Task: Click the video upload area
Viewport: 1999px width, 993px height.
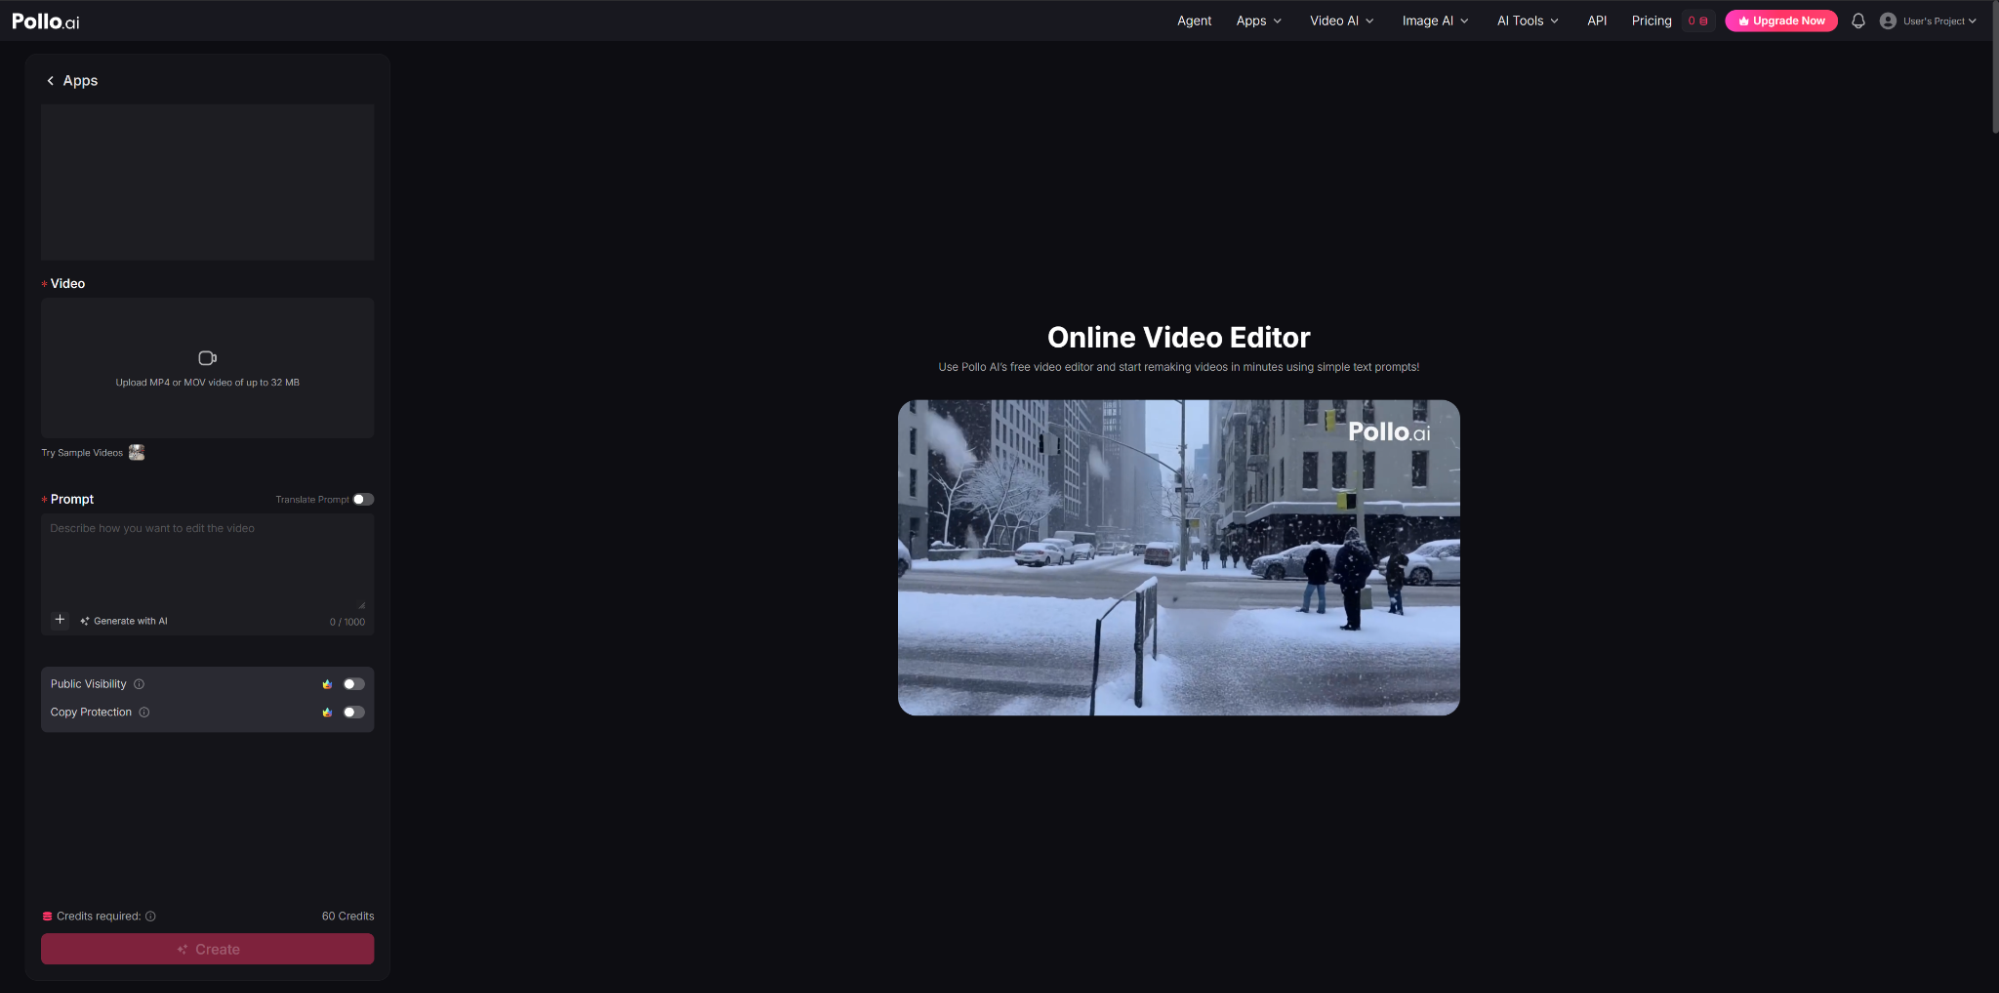Action: (x=207, y=368)
